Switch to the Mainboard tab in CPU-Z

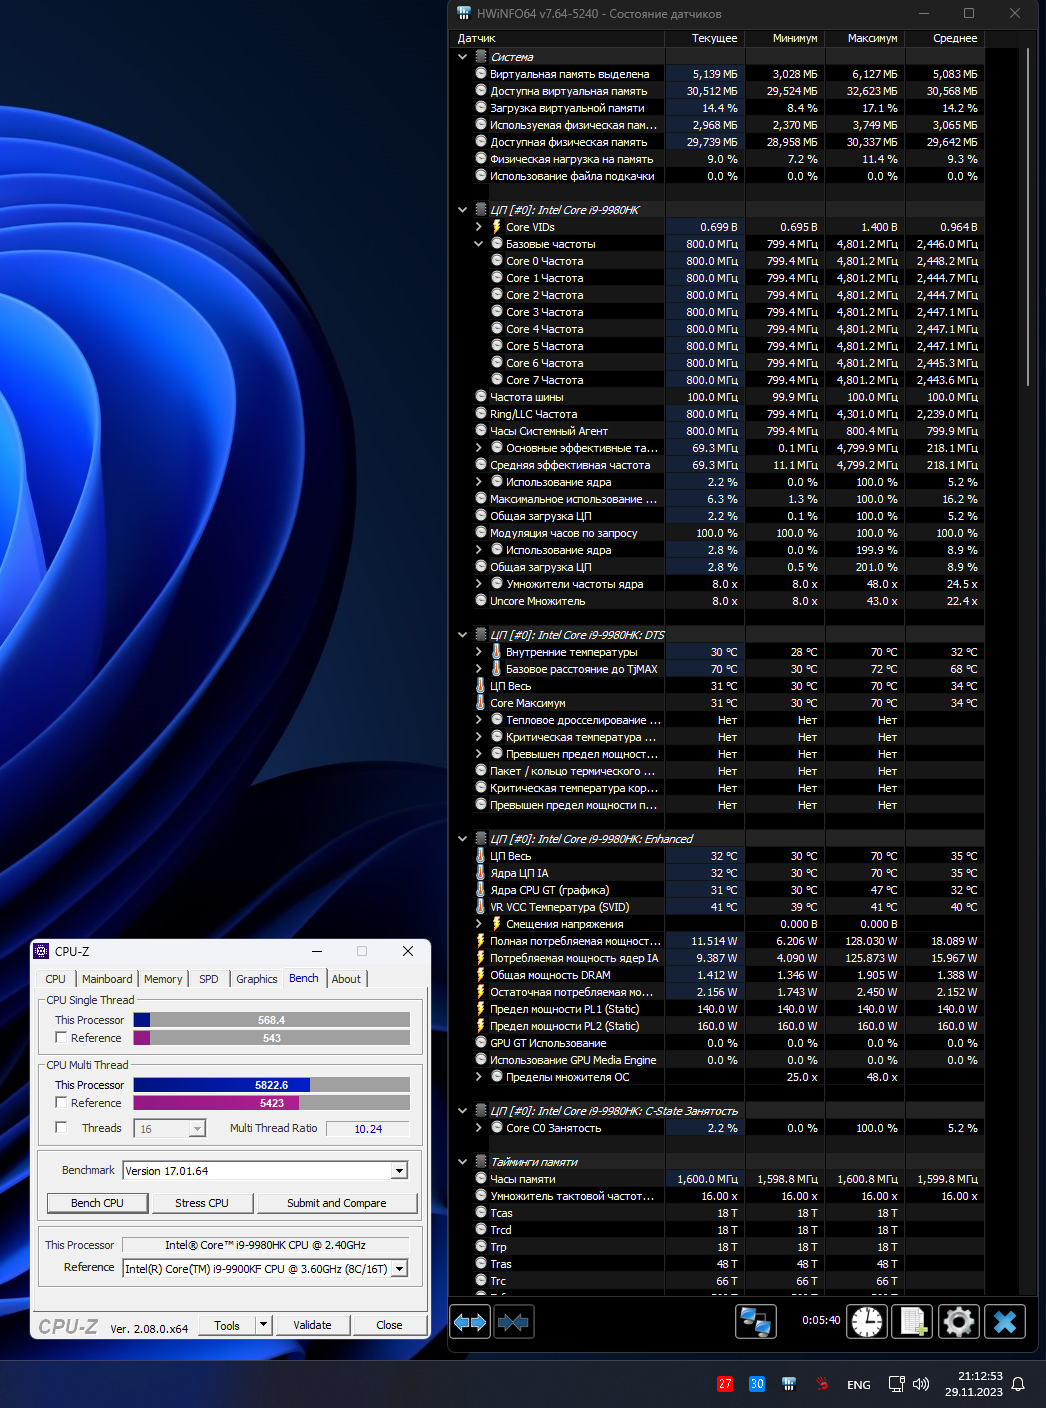(106, 979)
